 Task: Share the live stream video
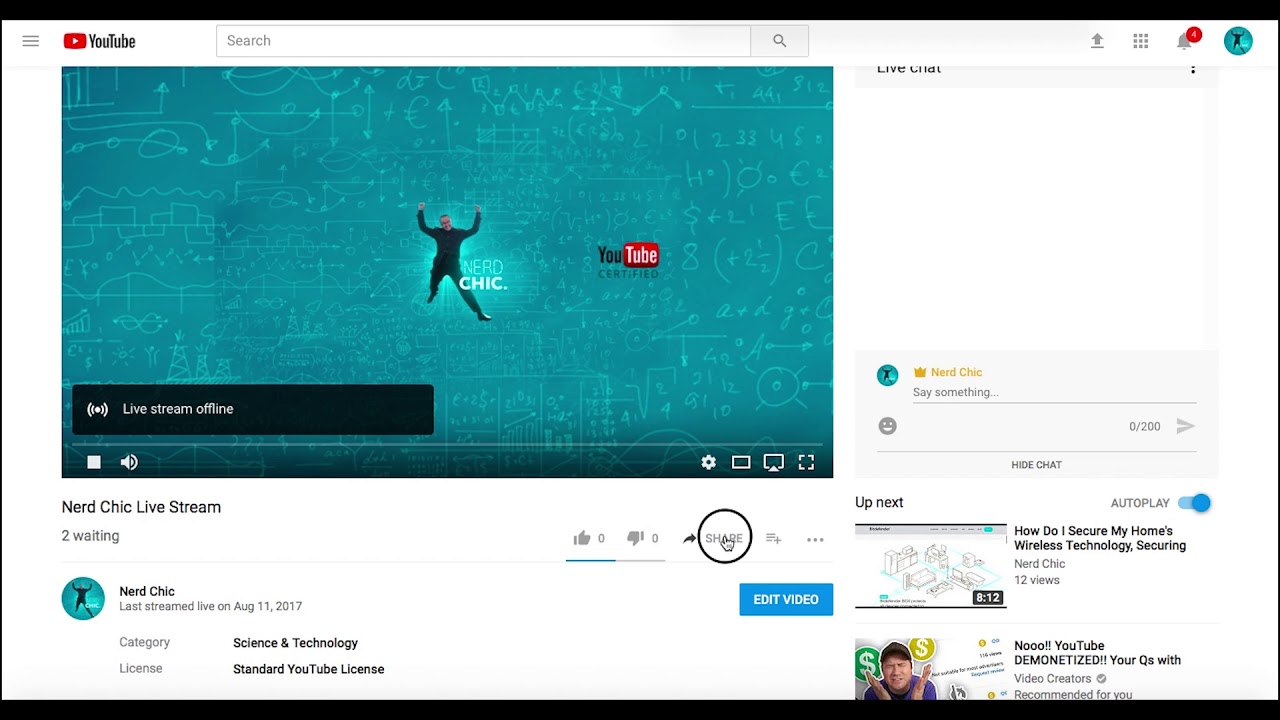(x=713, y=538)
